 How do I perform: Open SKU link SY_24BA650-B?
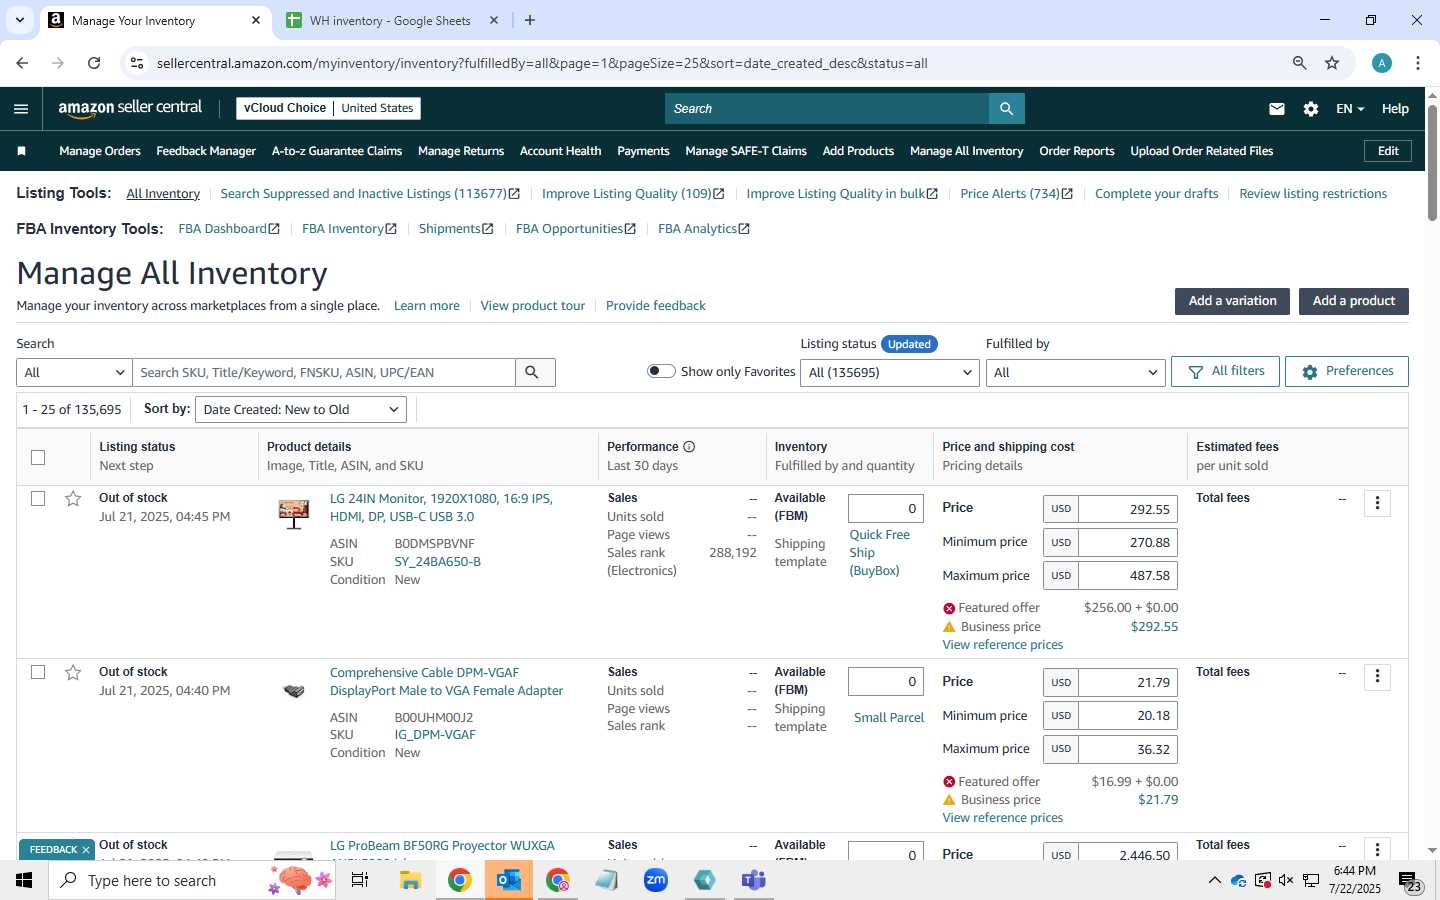point(437,562)
